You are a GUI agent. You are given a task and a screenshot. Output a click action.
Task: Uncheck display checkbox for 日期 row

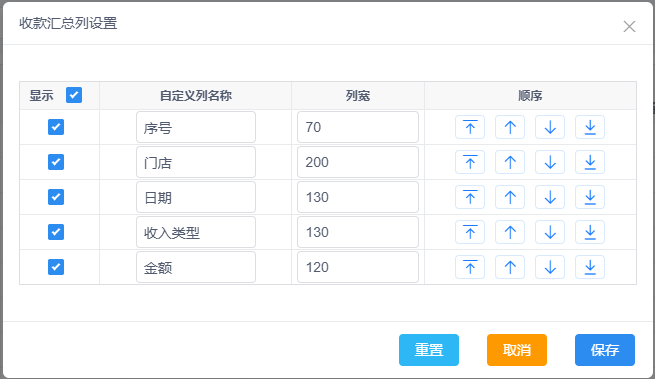tap(56, 197)
